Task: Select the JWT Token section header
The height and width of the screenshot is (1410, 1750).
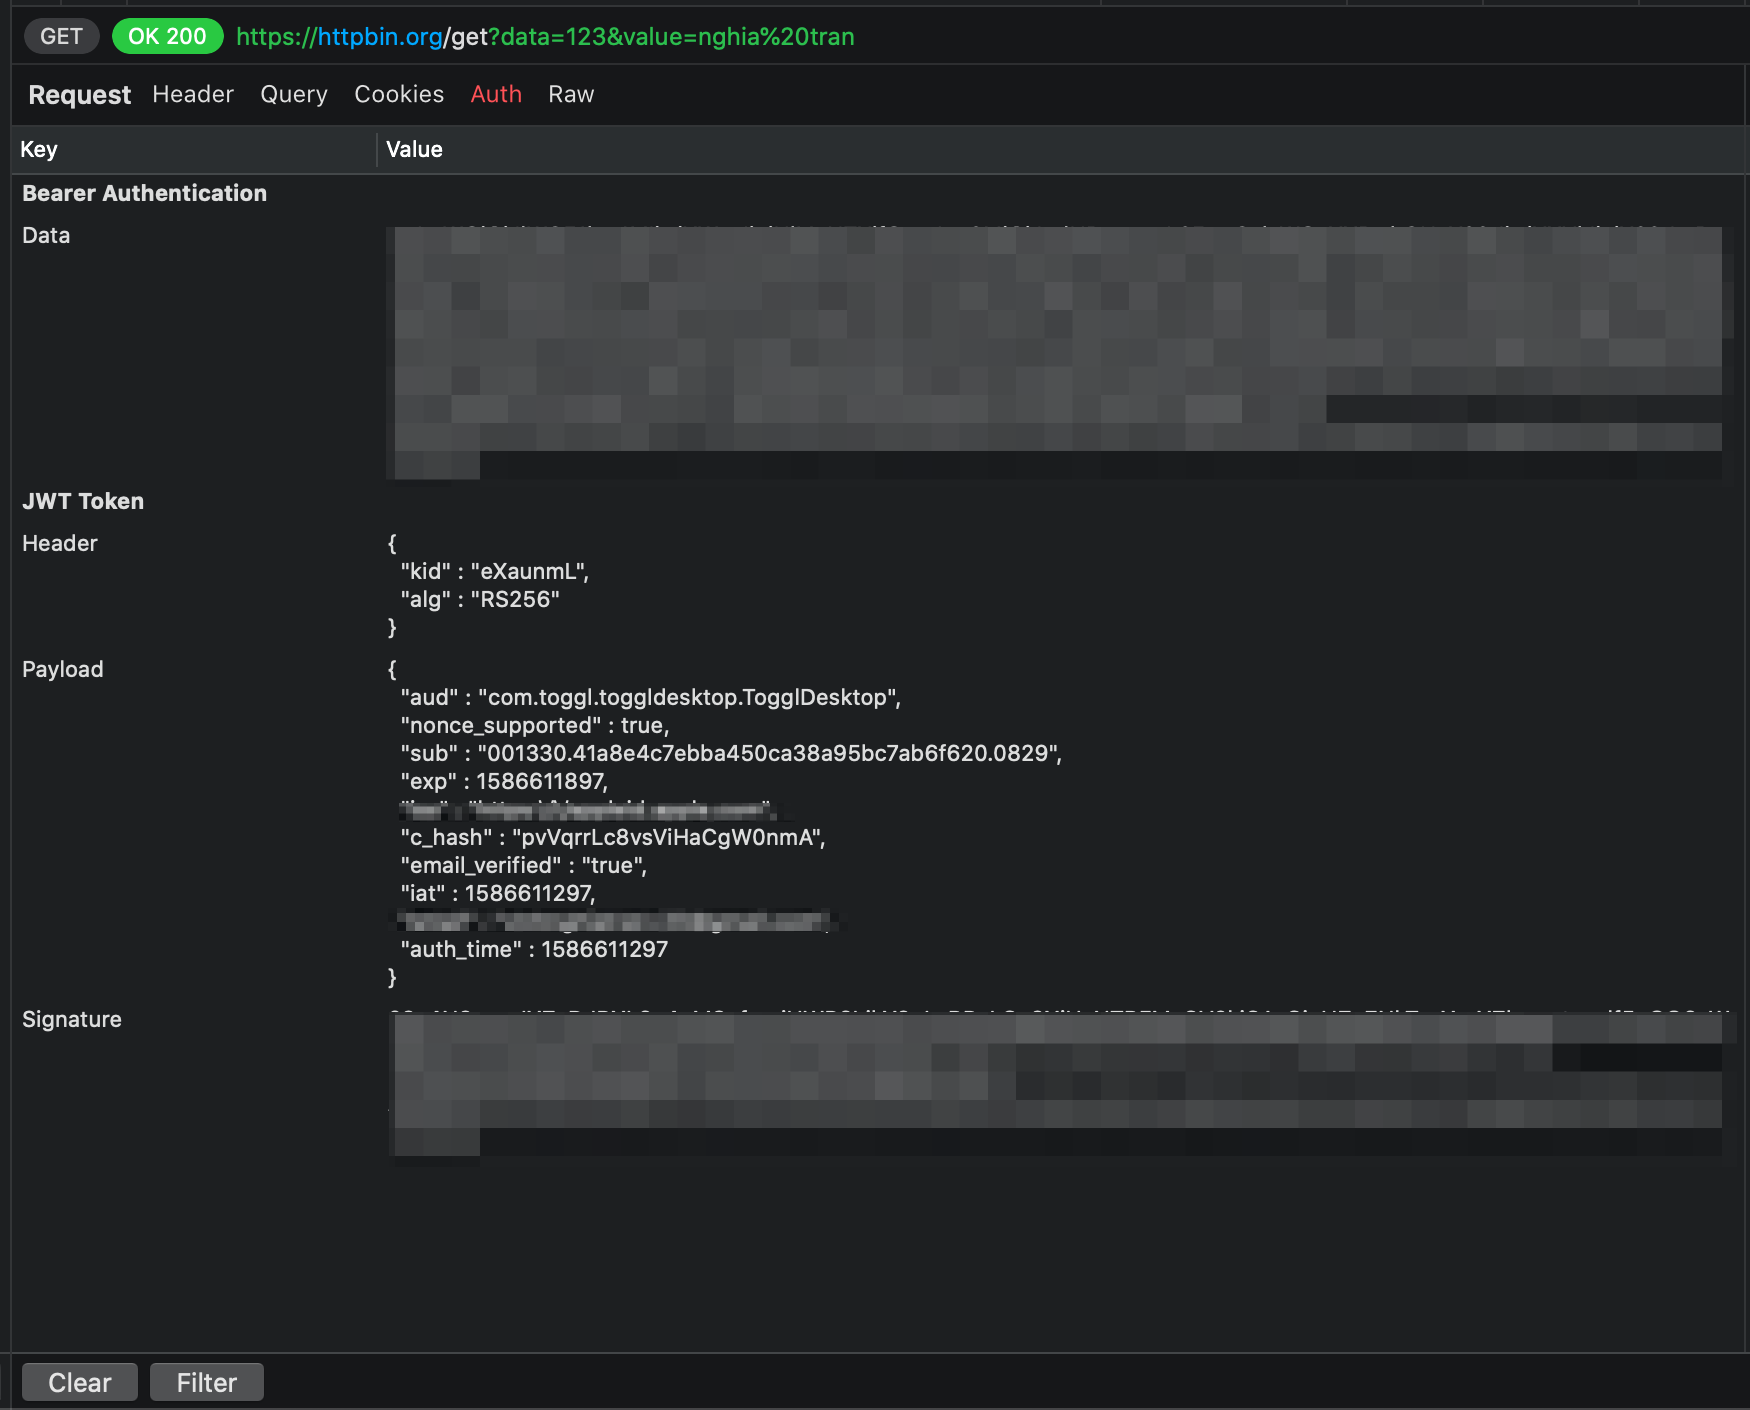Action: [x=83, y=500]
